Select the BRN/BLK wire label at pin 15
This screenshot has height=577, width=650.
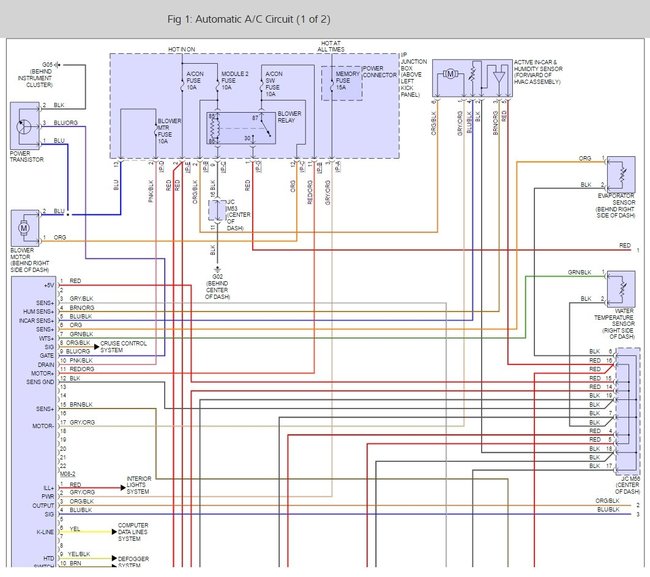coord(81,405)
